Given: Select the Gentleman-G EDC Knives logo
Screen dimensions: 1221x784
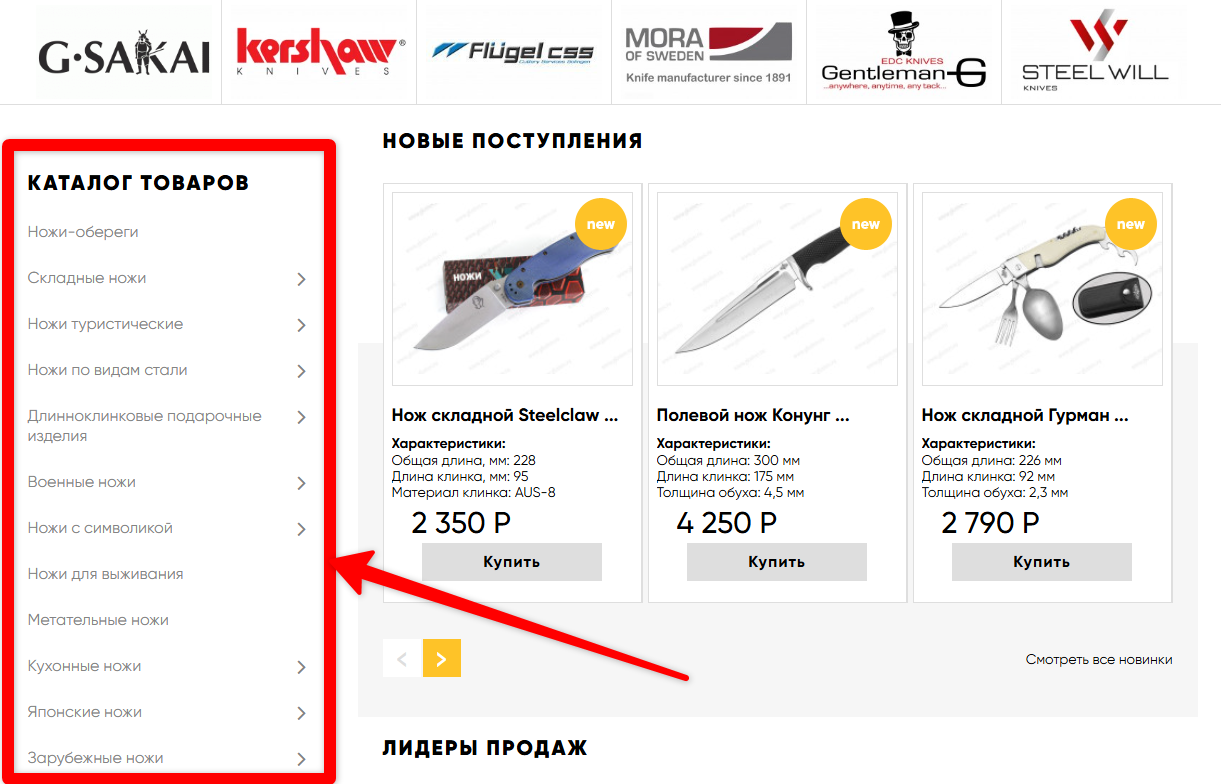Looking at the screenshot, I should click(903, 52).
